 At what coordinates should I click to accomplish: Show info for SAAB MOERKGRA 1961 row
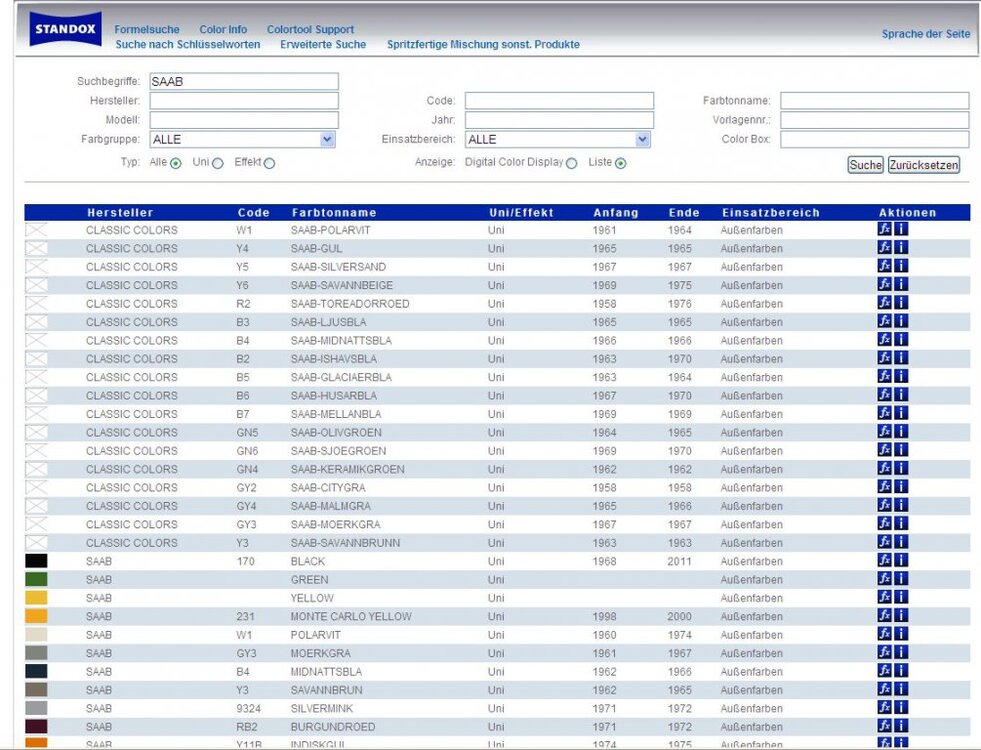click(x=900, y=652)
